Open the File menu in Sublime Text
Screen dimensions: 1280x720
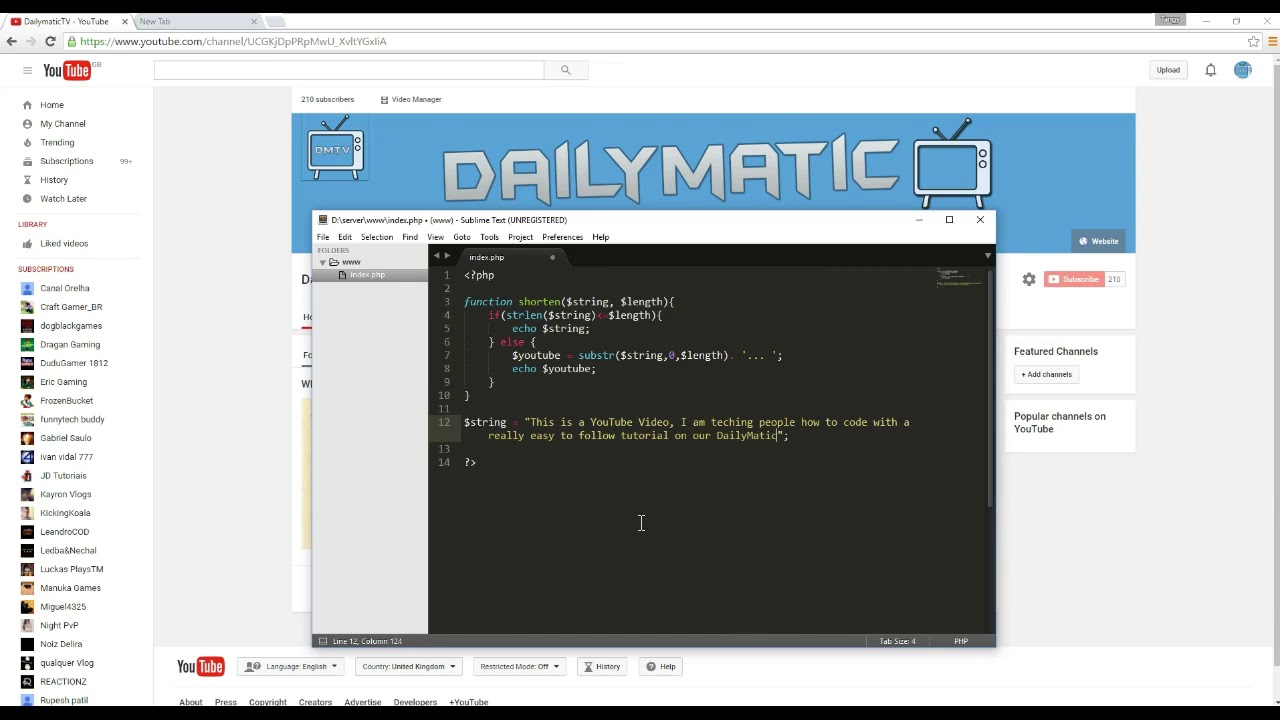[323, 237]
